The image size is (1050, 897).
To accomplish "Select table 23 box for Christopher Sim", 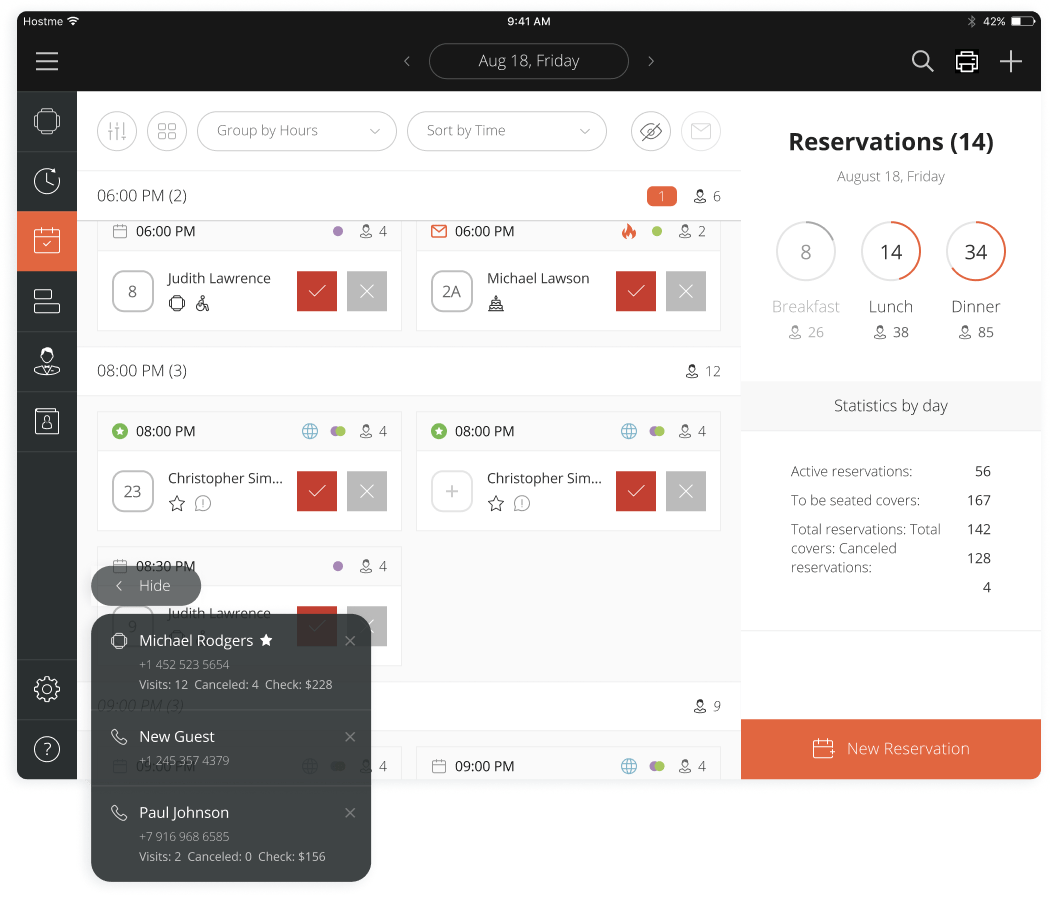I will [x=133, y=491].
